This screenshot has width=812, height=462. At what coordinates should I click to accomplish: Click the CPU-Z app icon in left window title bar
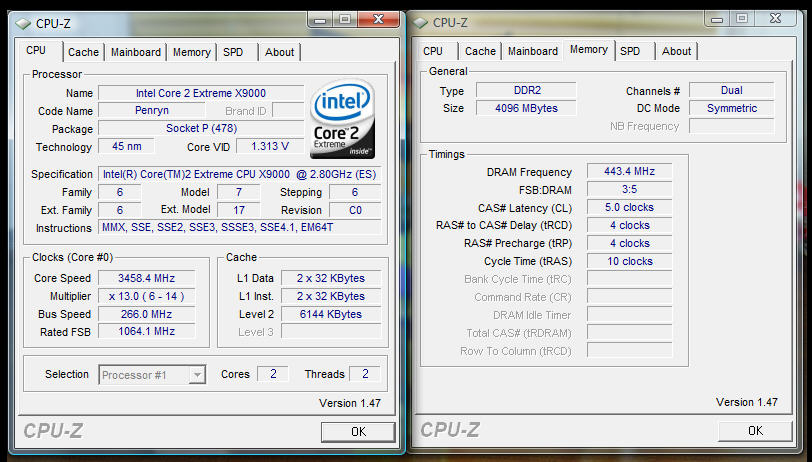(23, 23)
